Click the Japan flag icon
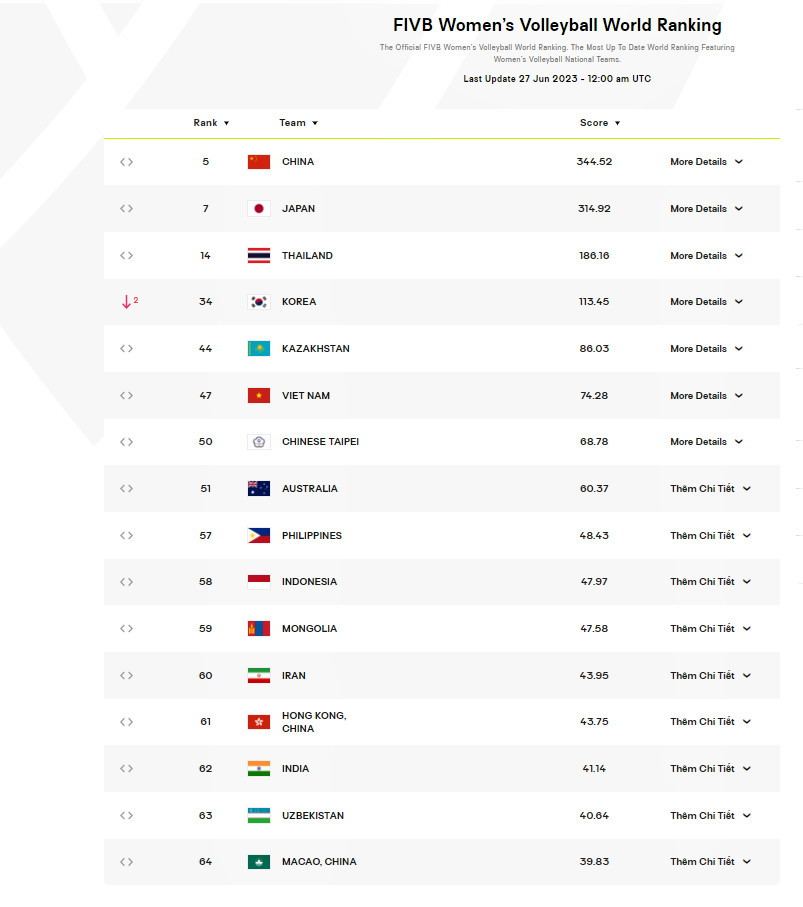This screenshot has width=803, height=907. point(259,209)
